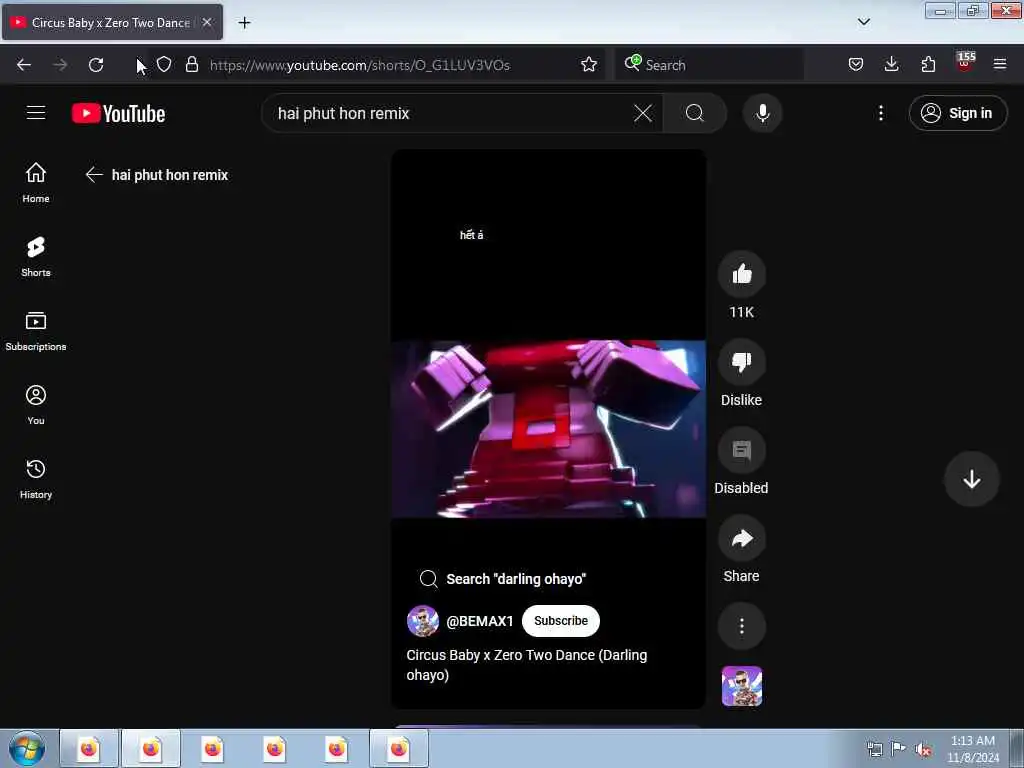Close the Circus Baby tab

[x=206, y=22]
